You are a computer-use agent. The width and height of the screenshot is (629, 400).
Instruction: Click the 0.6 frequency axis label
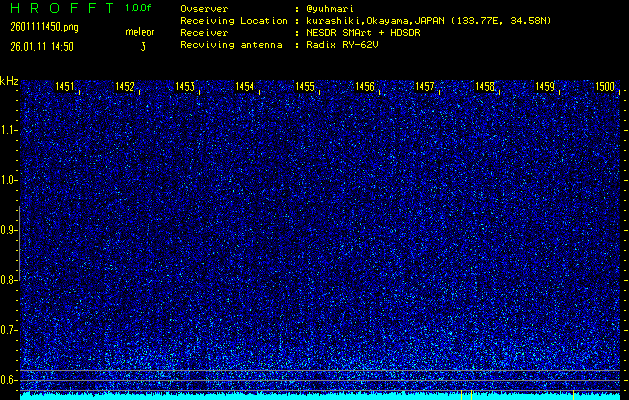(x=9, y=380)
